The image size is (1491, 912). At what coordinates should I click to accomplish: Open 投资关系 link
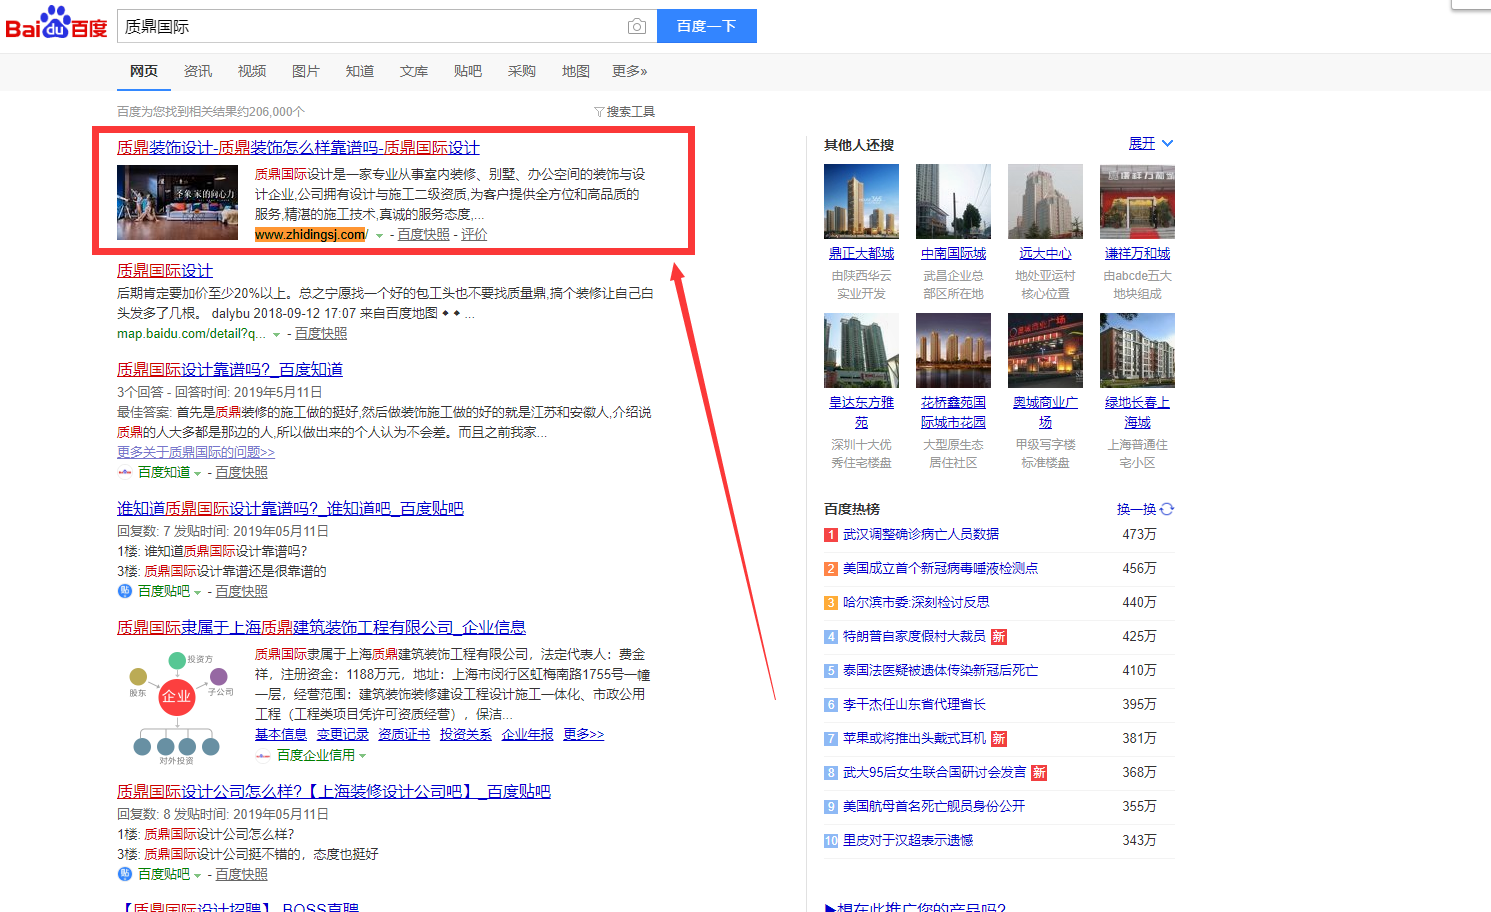pyautogui.click(x=466, y=734)
